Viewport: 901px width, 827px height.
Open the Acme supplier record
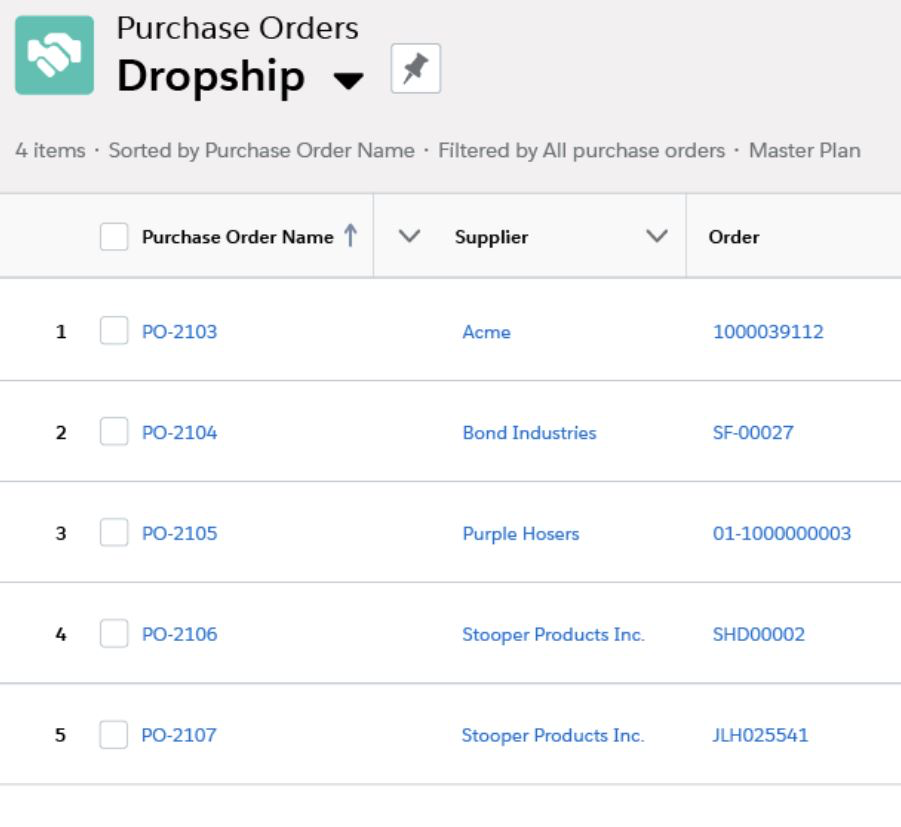pyautogui.click(x=486, y=332)
